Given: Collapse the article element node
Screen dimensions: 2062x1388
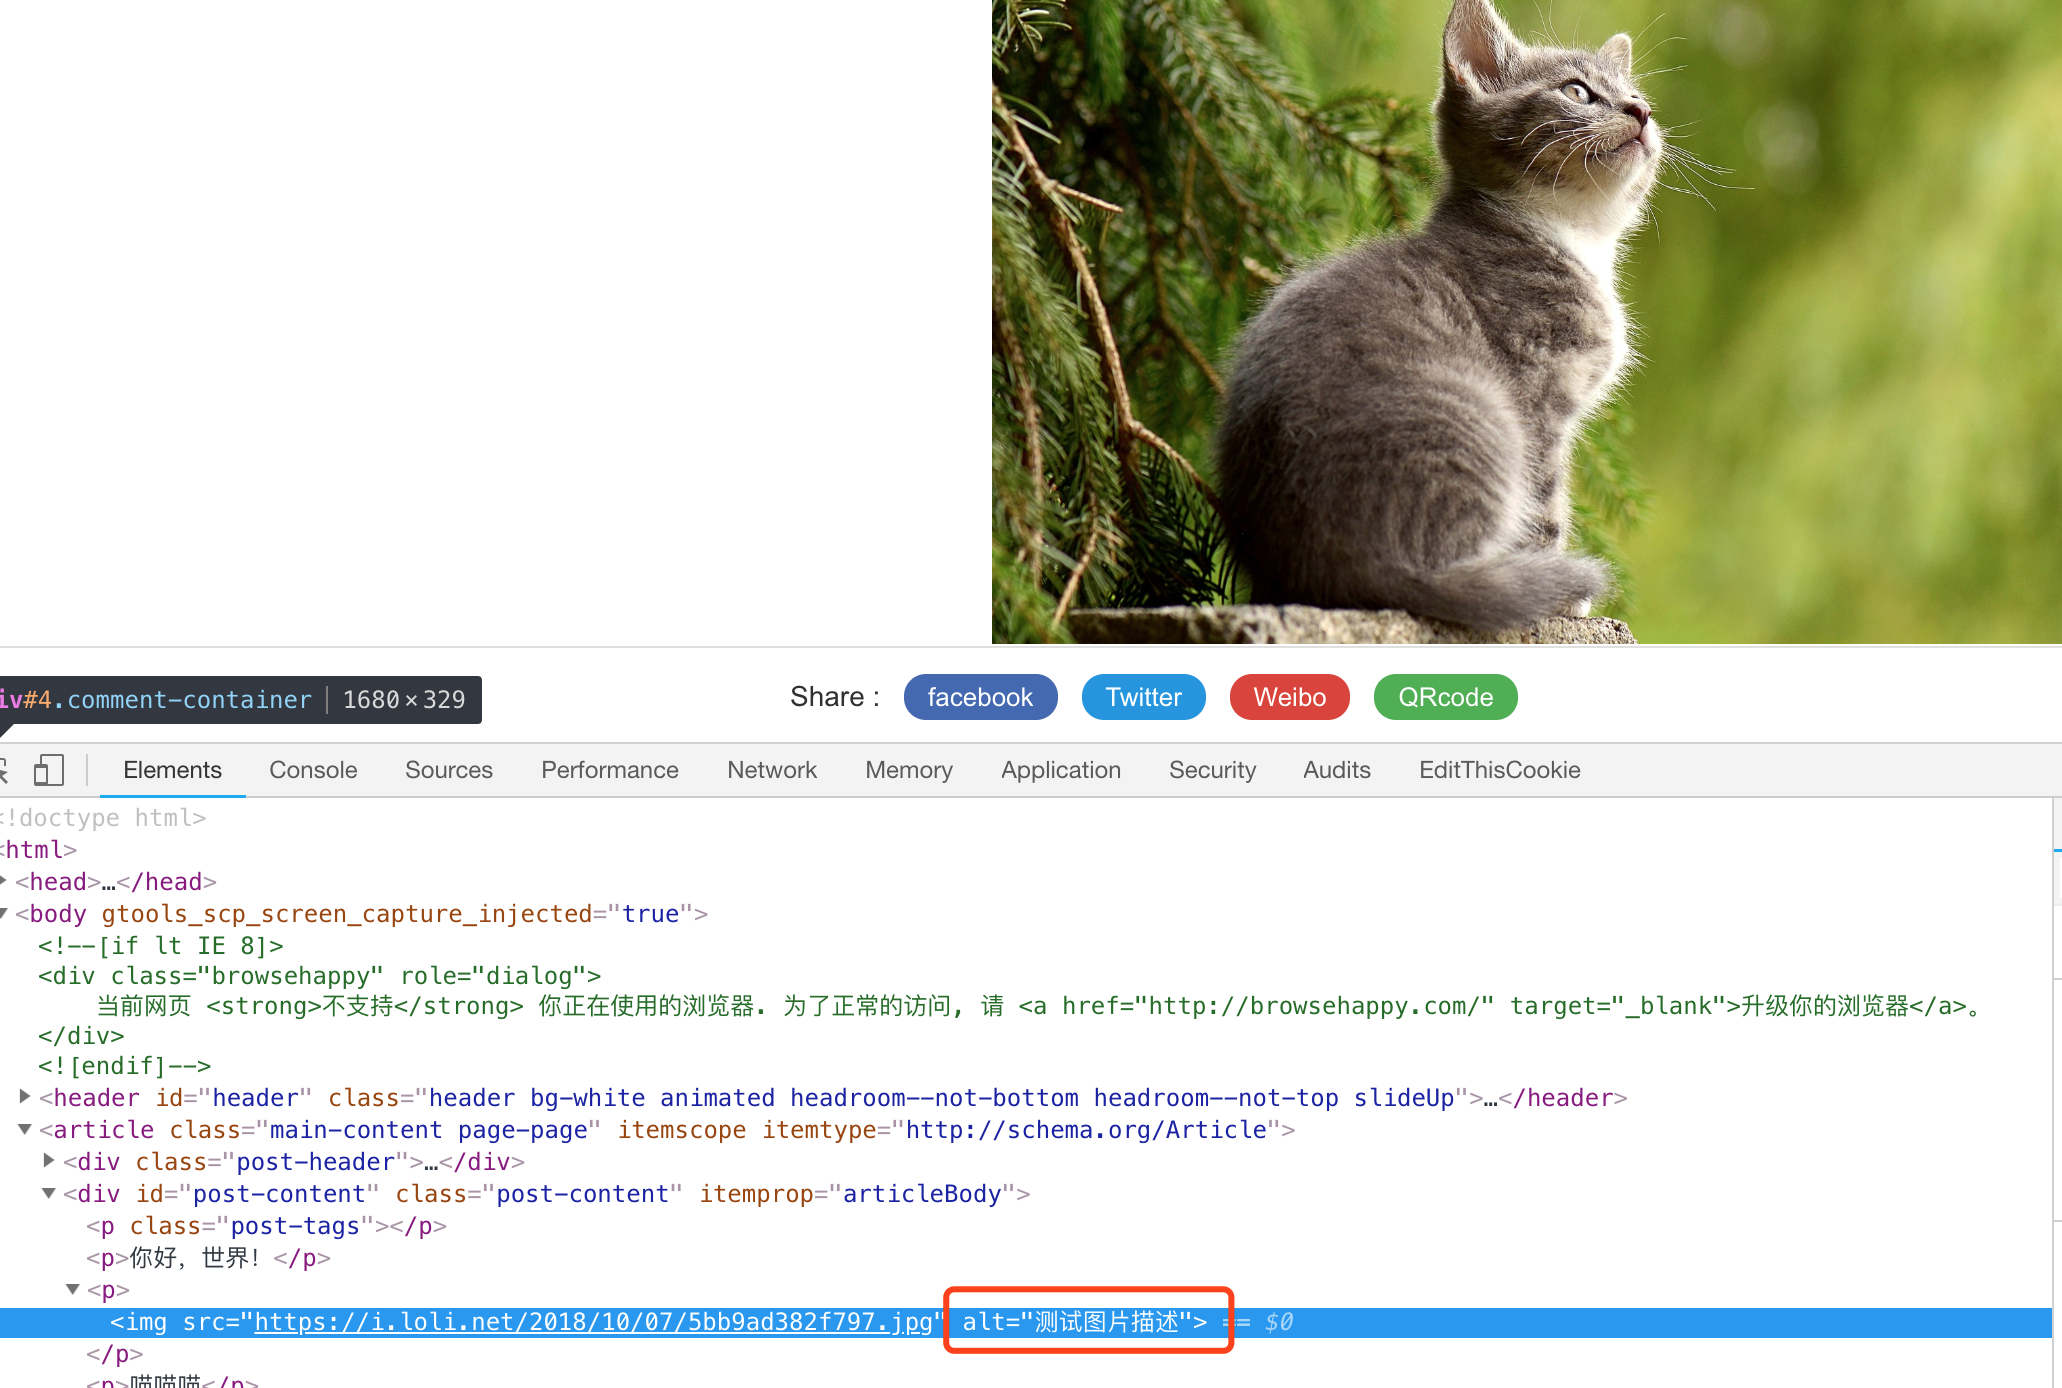Looking at the screenshot, I should click(x=24, y=1129).
